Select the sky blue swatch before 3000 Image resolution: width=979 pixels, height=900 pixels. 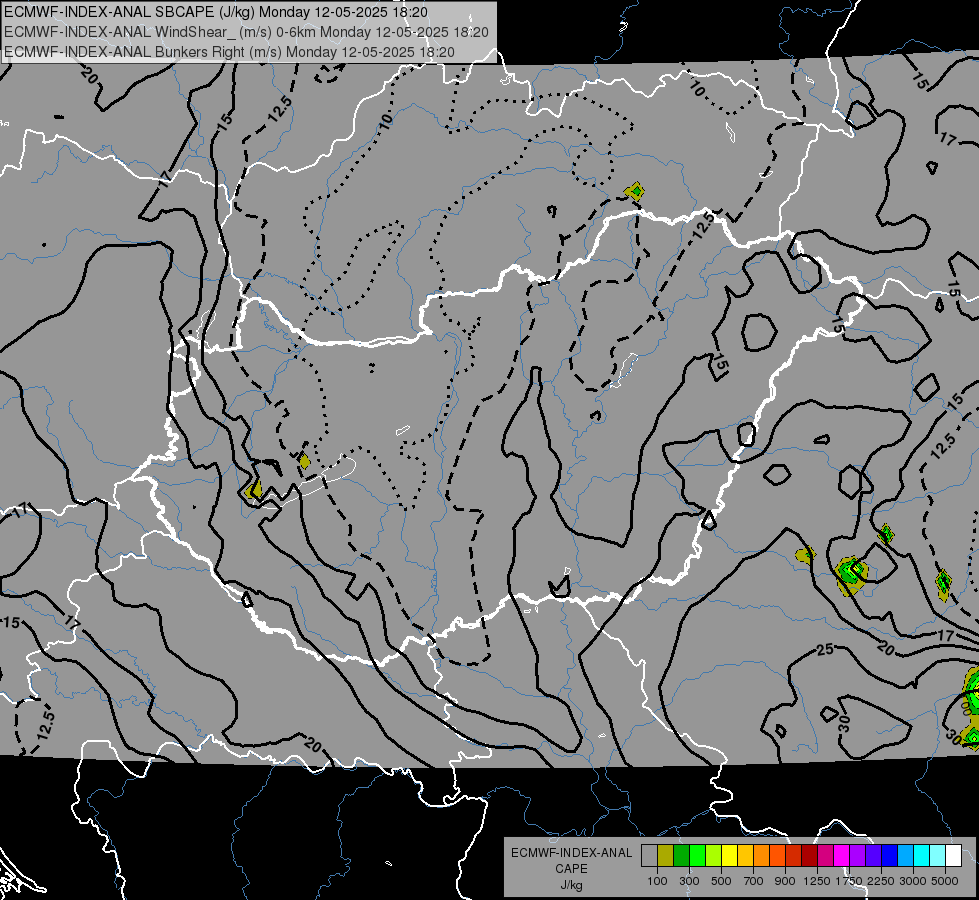pyautogui.click(x=905, y=856)
